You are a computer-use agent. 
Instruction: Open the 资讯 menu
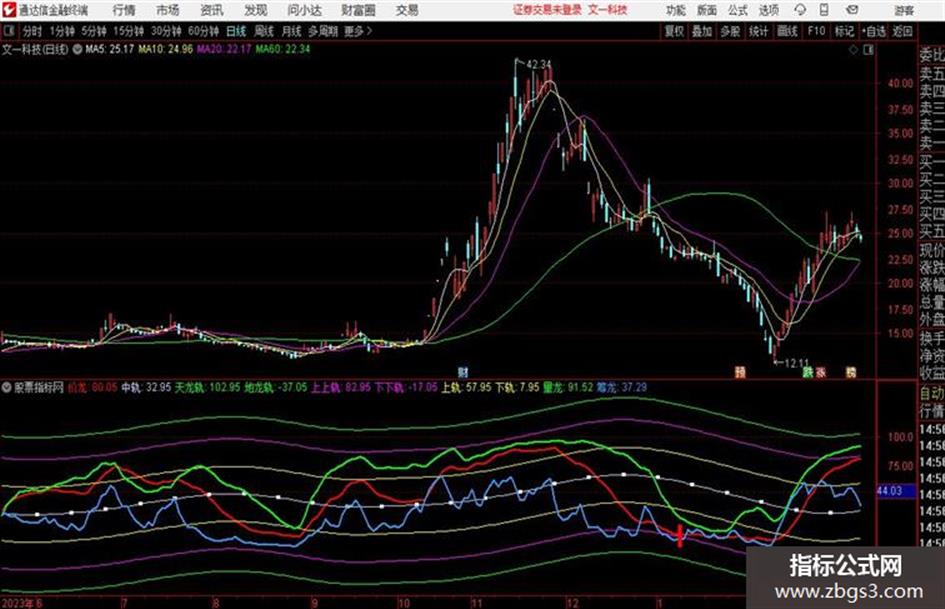click(x=212, y=10)
